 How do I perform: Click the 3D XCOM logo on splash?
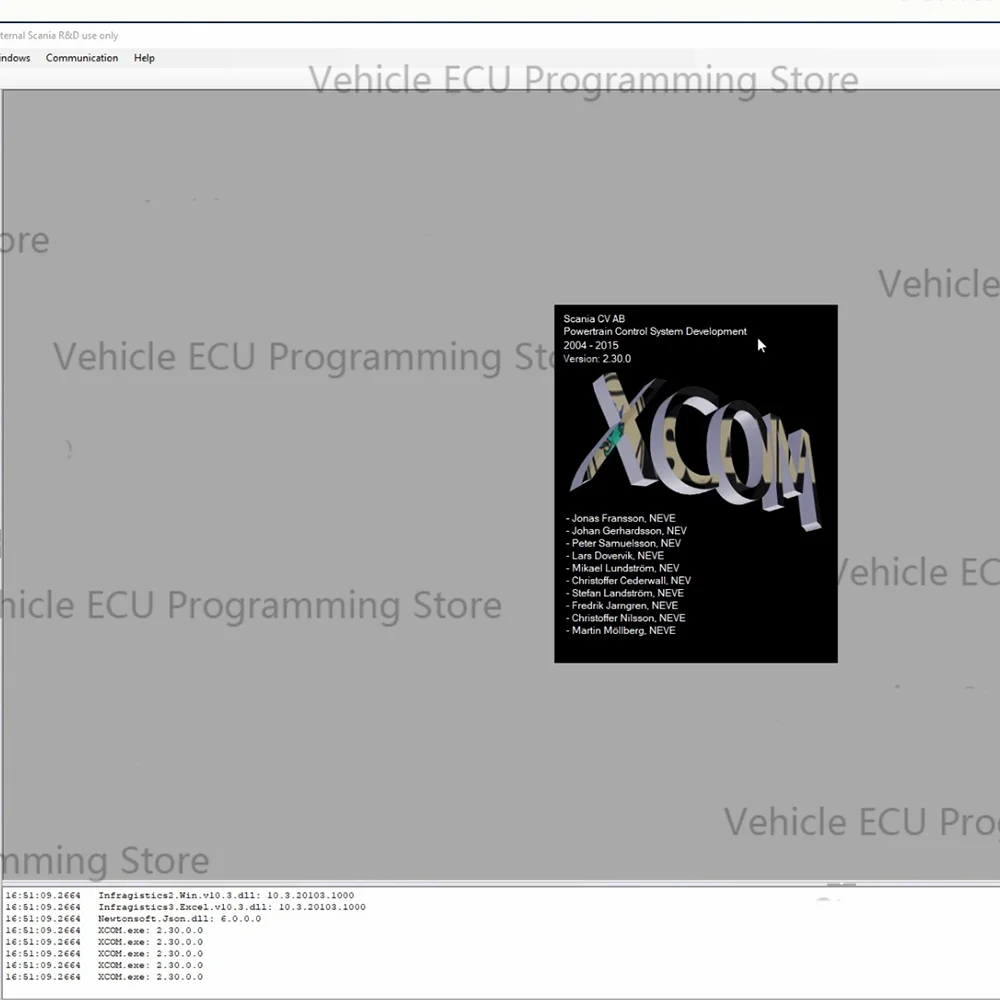coord(695,450)
